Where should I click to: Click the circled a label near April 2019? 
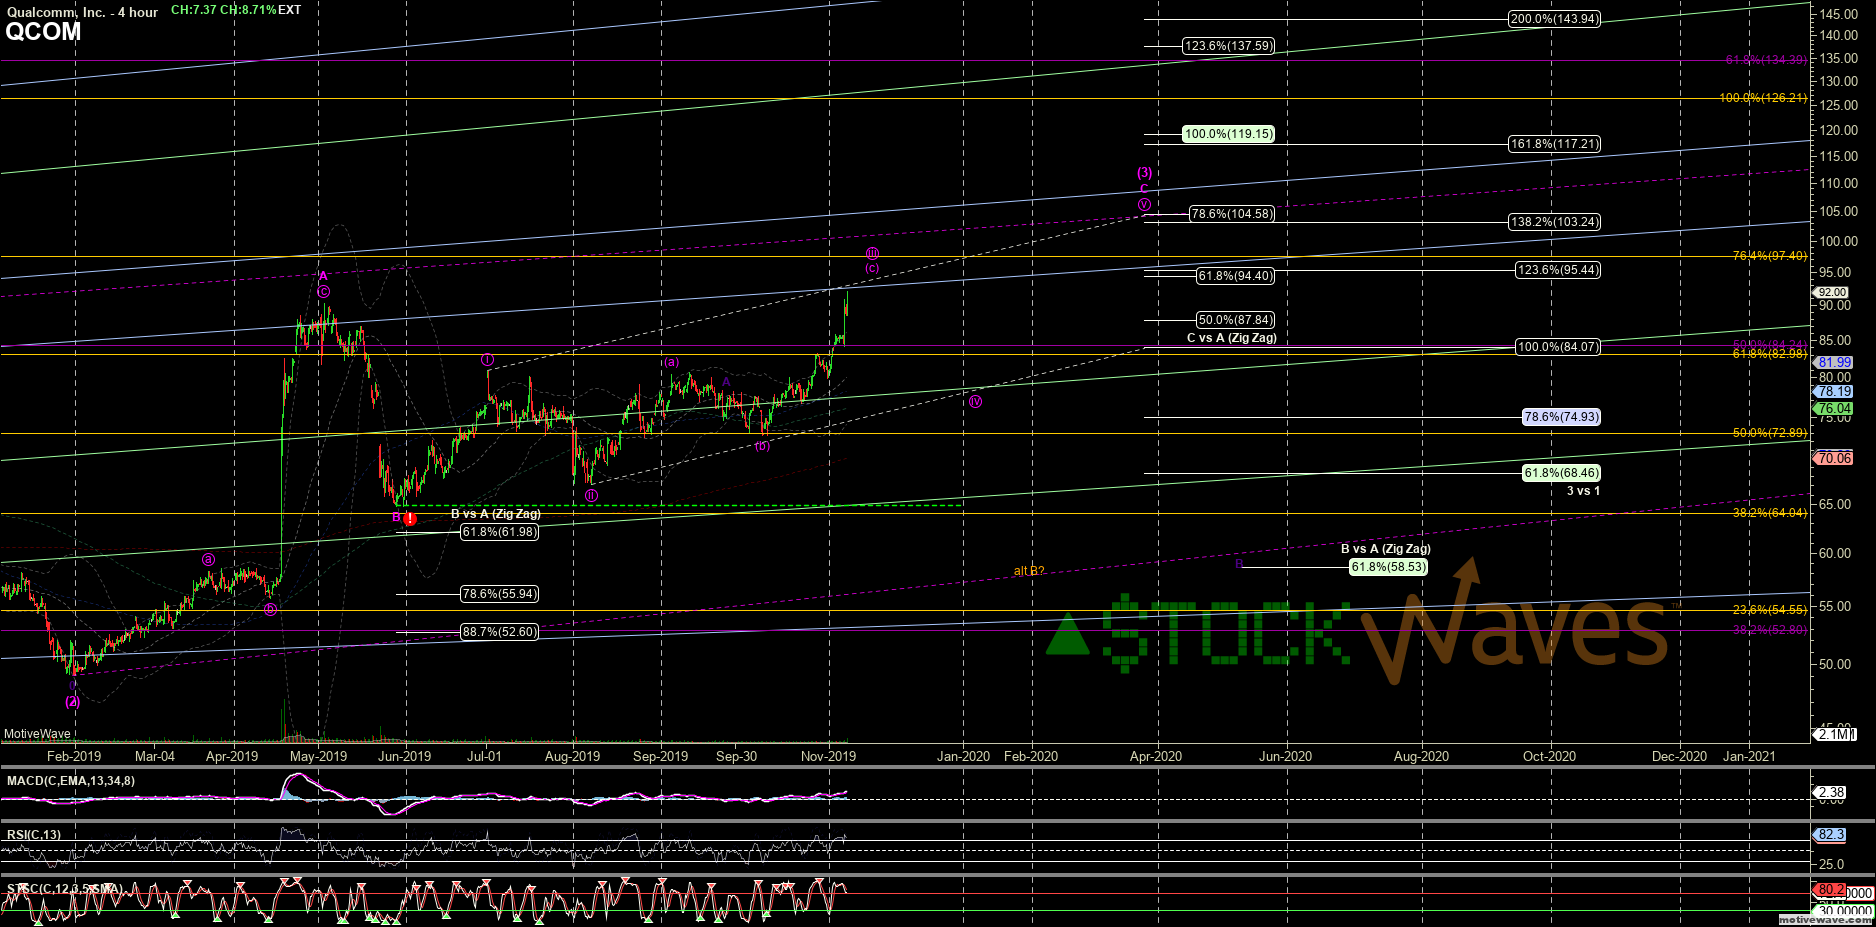208,560
